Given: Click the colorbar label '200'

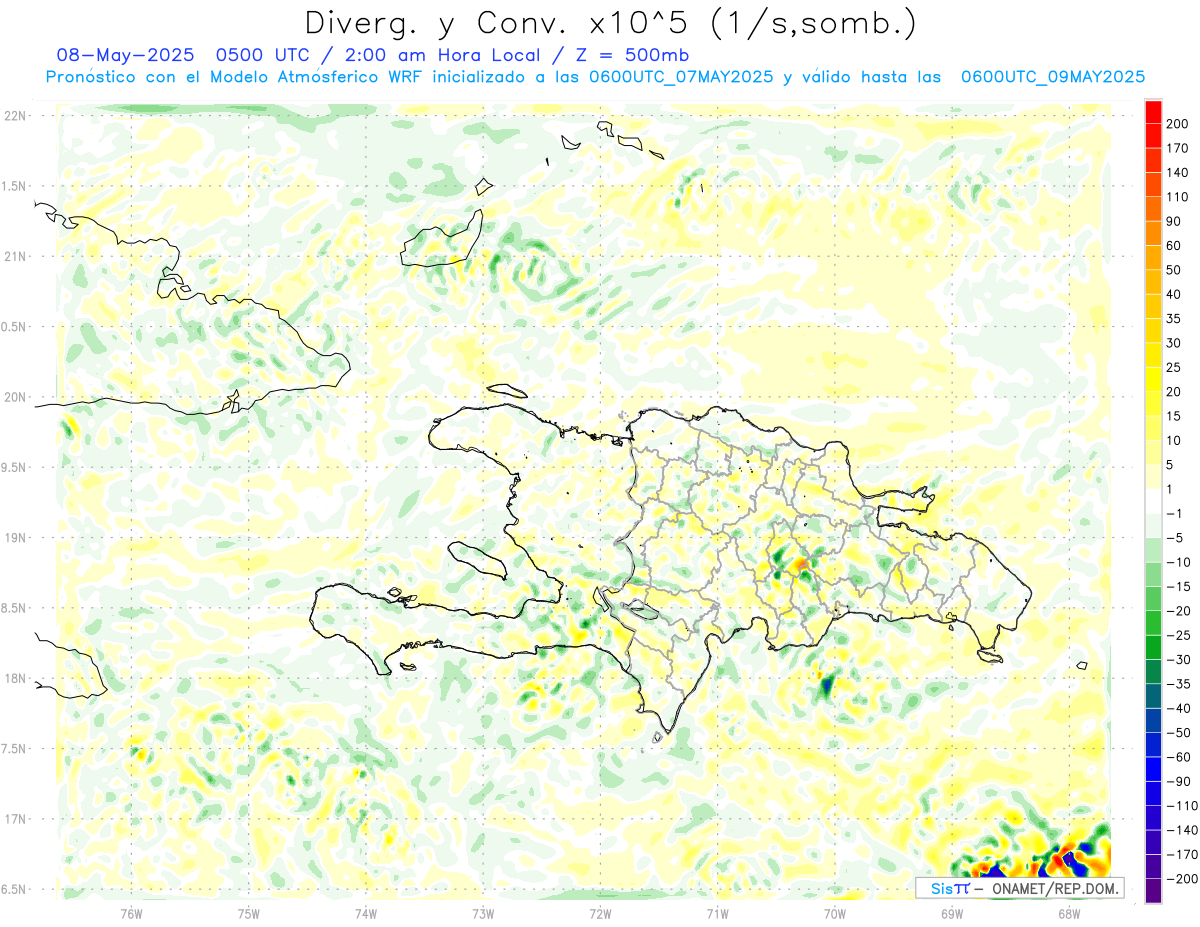Looking at the screenshot, I should pyautogui.click(x=1177, y=124).
